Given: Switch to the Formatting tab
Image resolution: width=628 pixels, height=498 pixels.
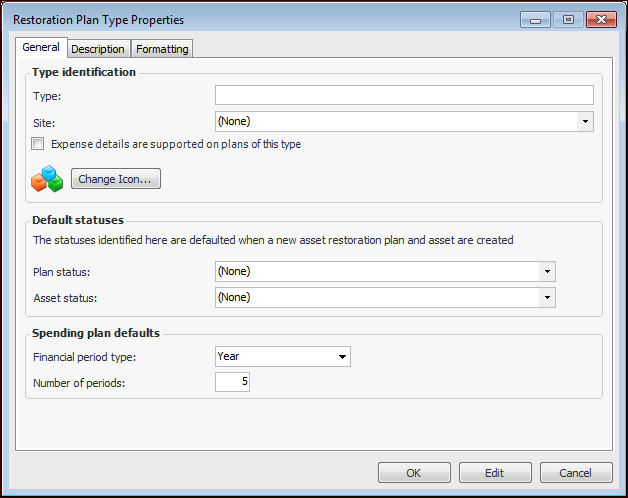Looking at the screenshot, I should 162,49.
